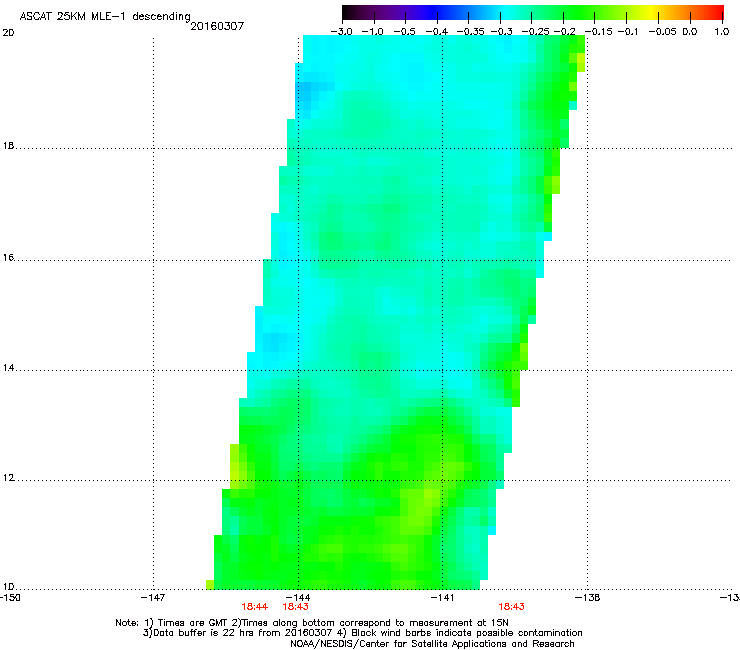Click the 1.0 colorbar label
The height and width of the screenshot is (650, 740).
(722, 32)
